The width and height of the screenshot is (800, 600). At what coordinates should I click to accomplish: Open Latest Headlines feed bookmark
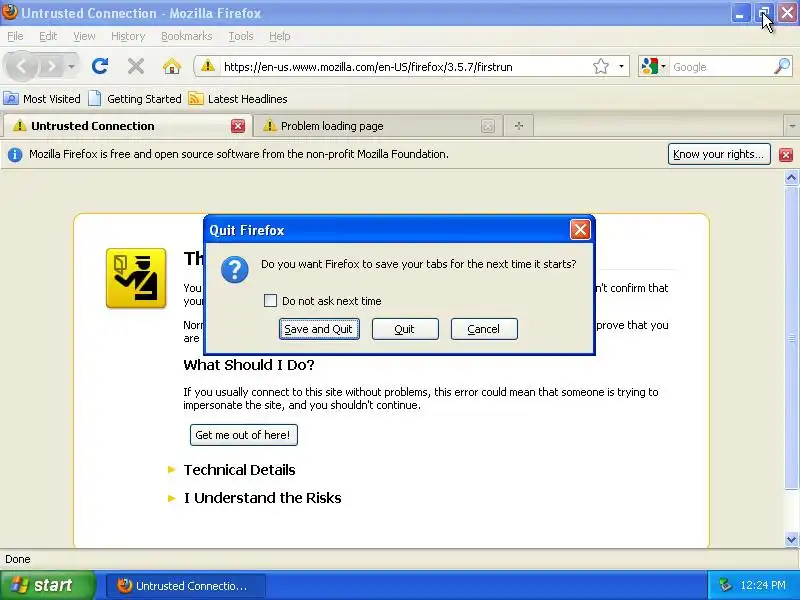point(238,99)
